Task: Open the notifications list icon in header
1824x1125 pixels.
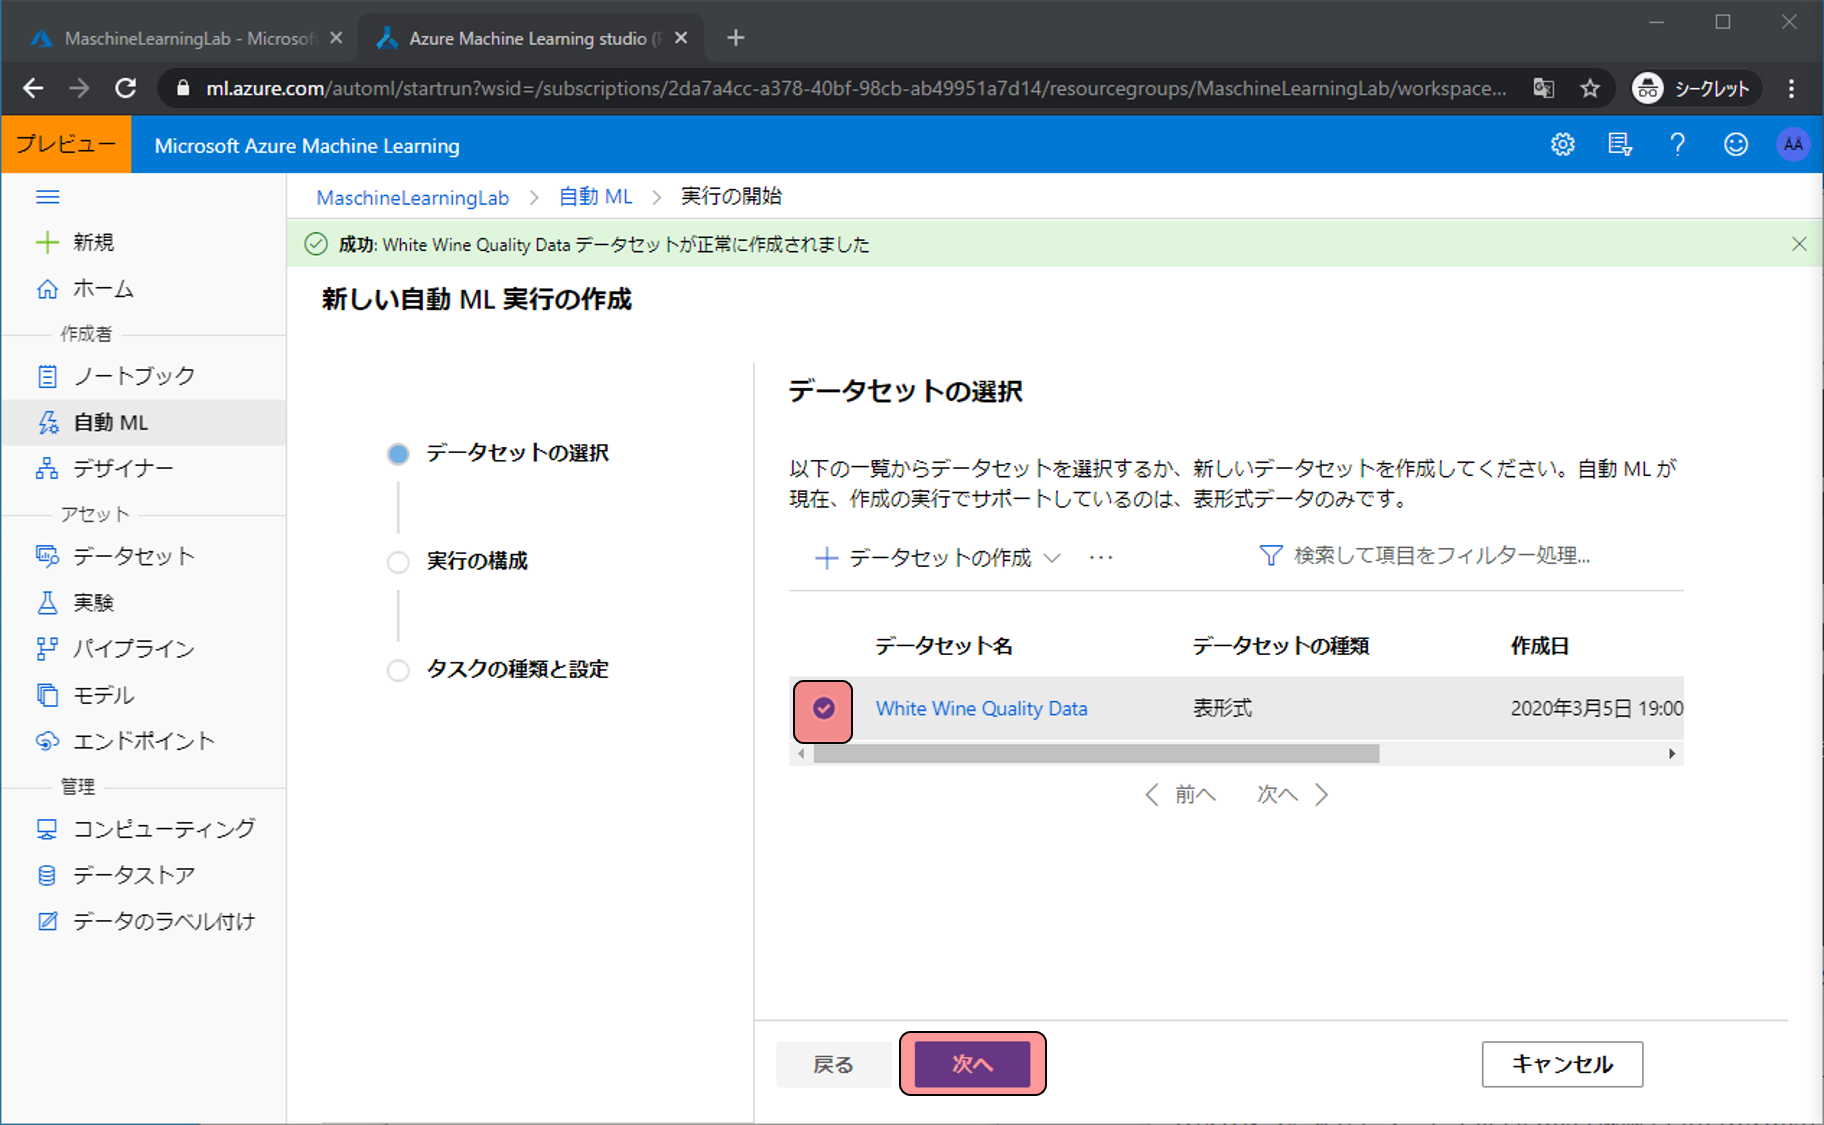Action: (x=1619, y=145)
